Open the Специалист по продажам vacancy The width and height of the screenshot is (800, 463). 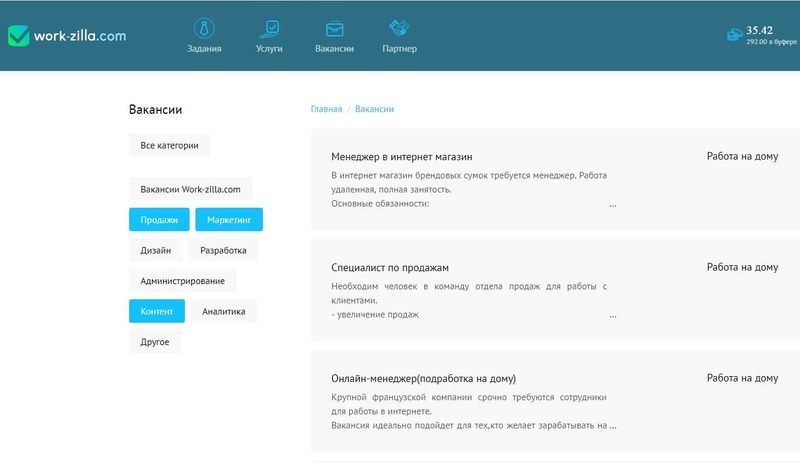pos(390,268)
